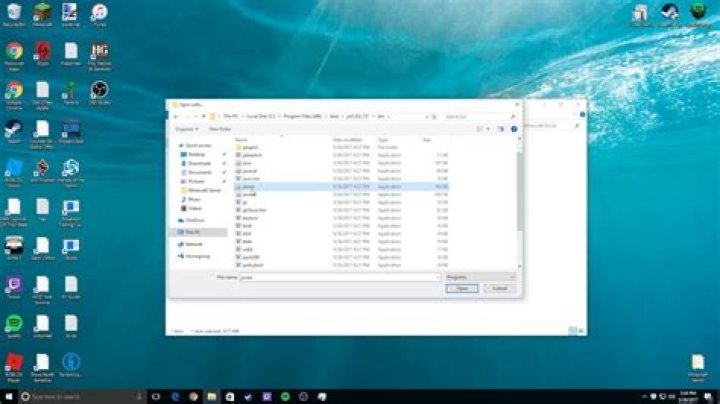Click the up arrow navigation icon
Screen dimensions: 720x404
point(203,117)
